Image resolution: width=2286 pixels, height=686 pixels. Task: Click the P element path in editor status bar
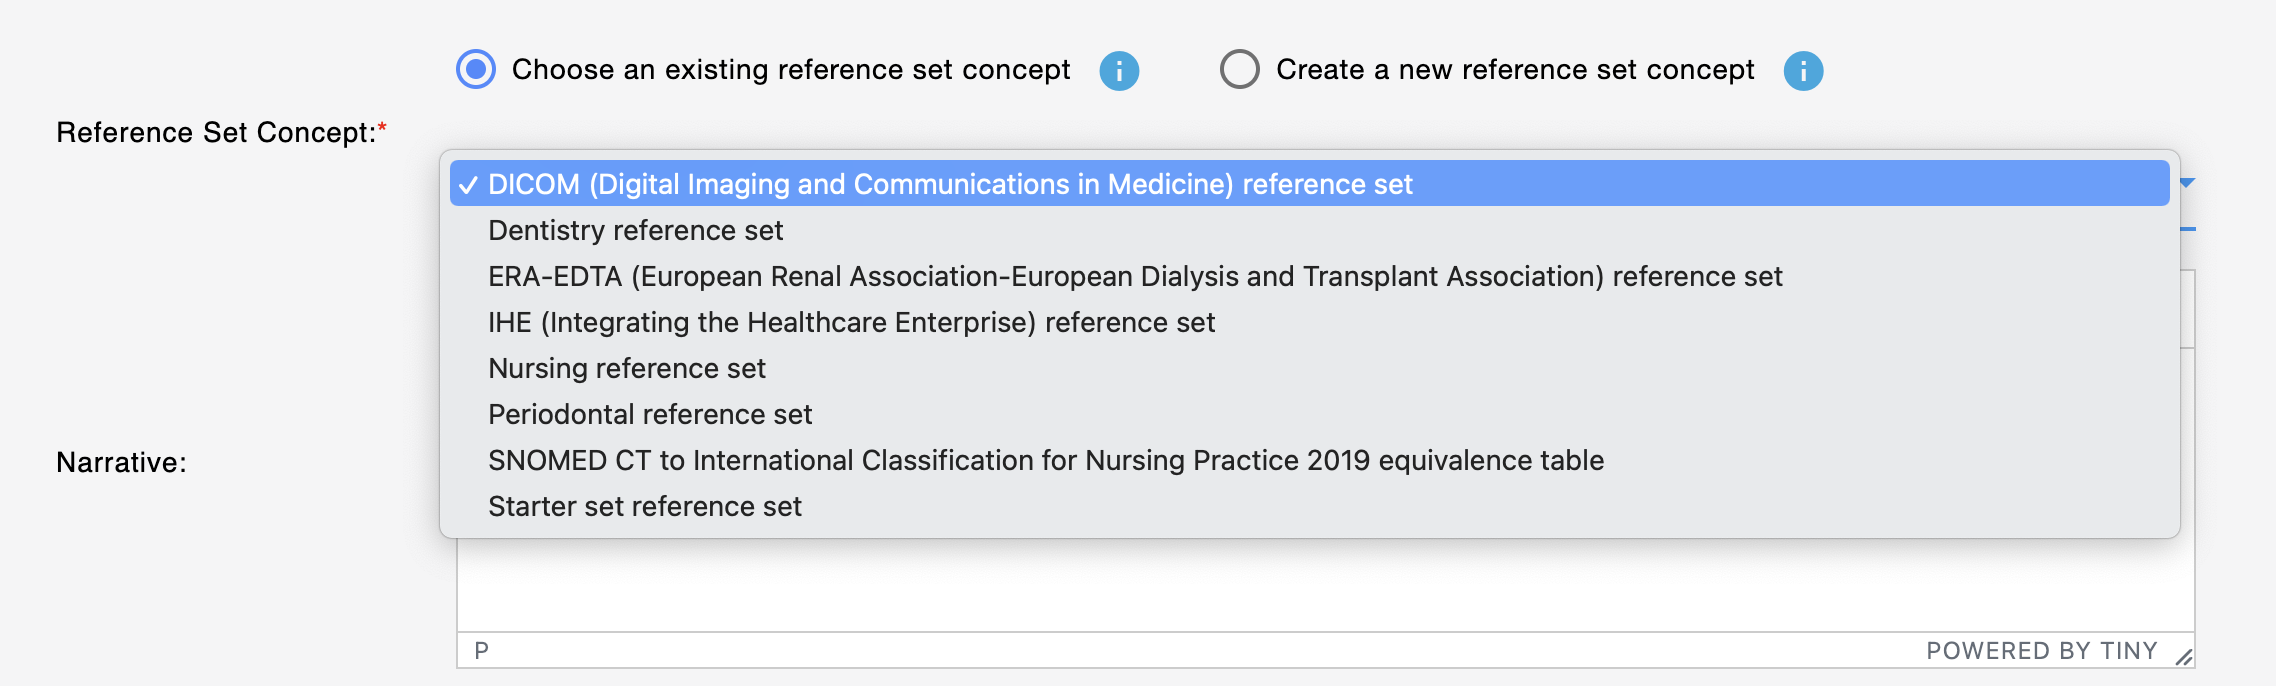(x=482, y=651)
